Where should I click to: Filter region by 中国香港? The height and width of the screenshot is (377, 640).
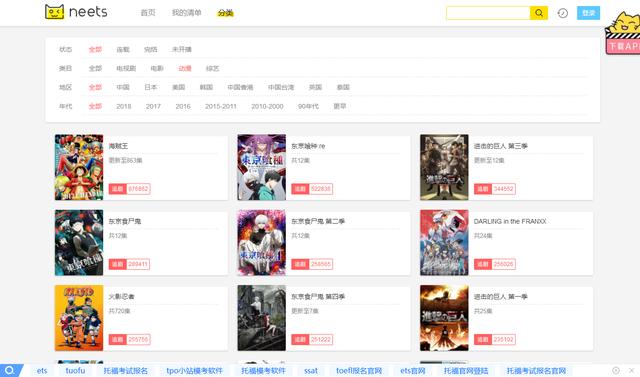click(x=240, y=87)
